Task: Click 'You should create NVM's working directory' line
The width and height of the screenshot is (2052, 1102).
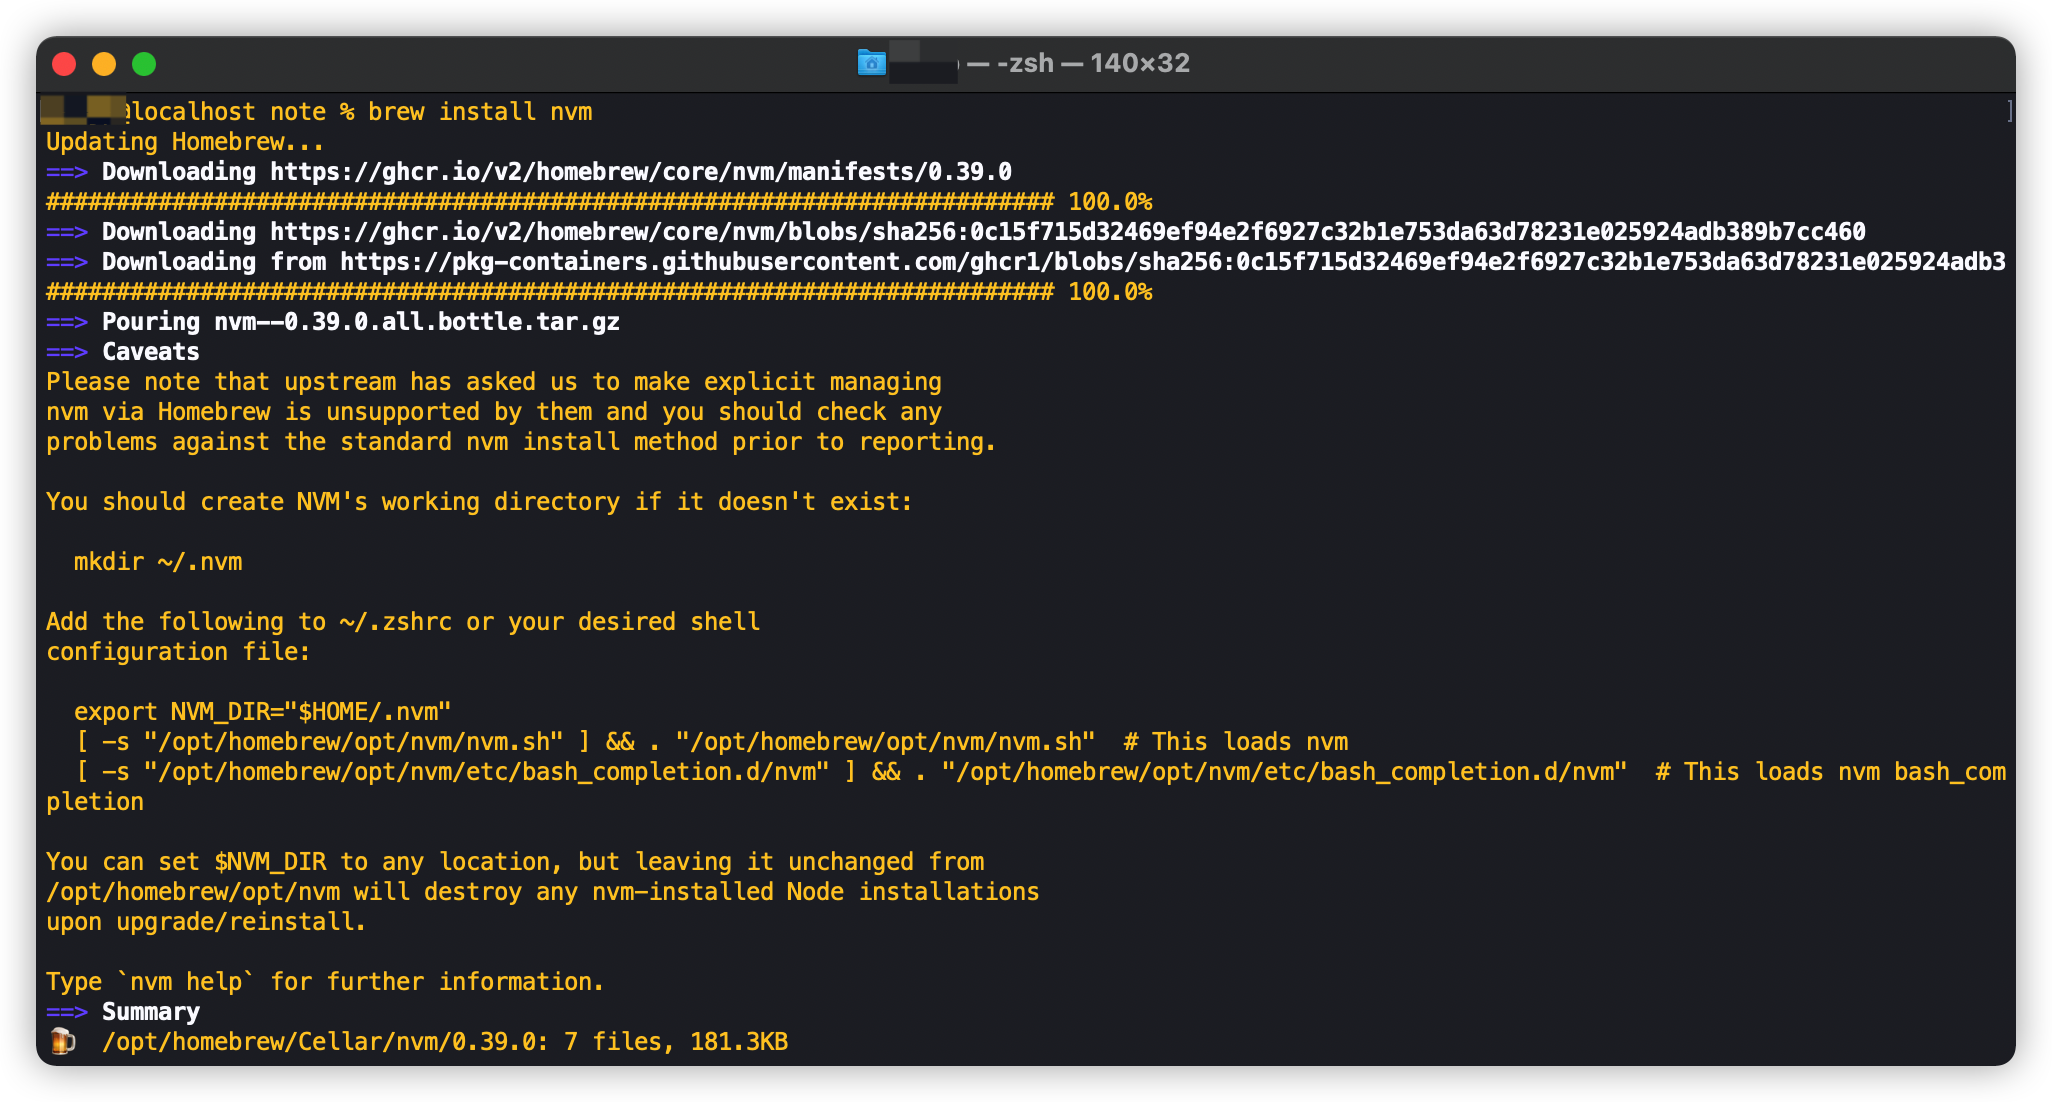Action: click(479, 502)
